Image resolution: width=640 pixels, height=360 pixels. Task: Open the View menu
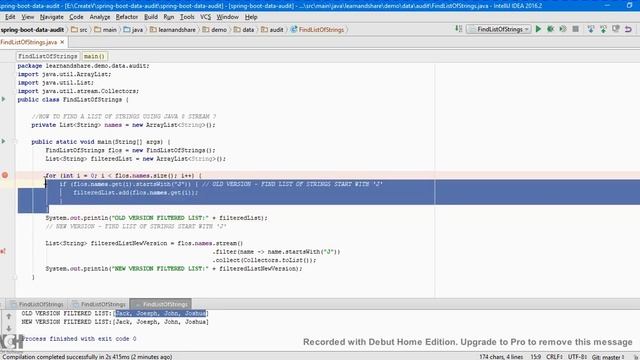click(x=27, y=17)
